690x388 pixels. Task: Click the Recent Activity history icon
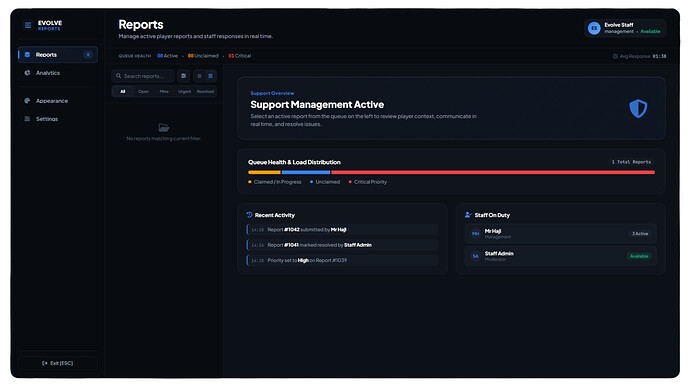point(250,215)
